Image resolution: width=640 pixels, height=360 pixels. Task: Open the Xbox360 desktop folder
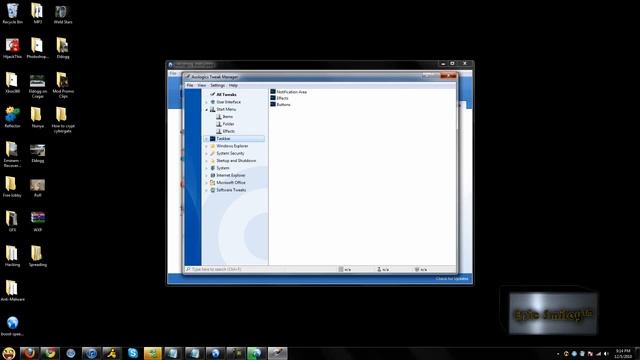[12, 83]
